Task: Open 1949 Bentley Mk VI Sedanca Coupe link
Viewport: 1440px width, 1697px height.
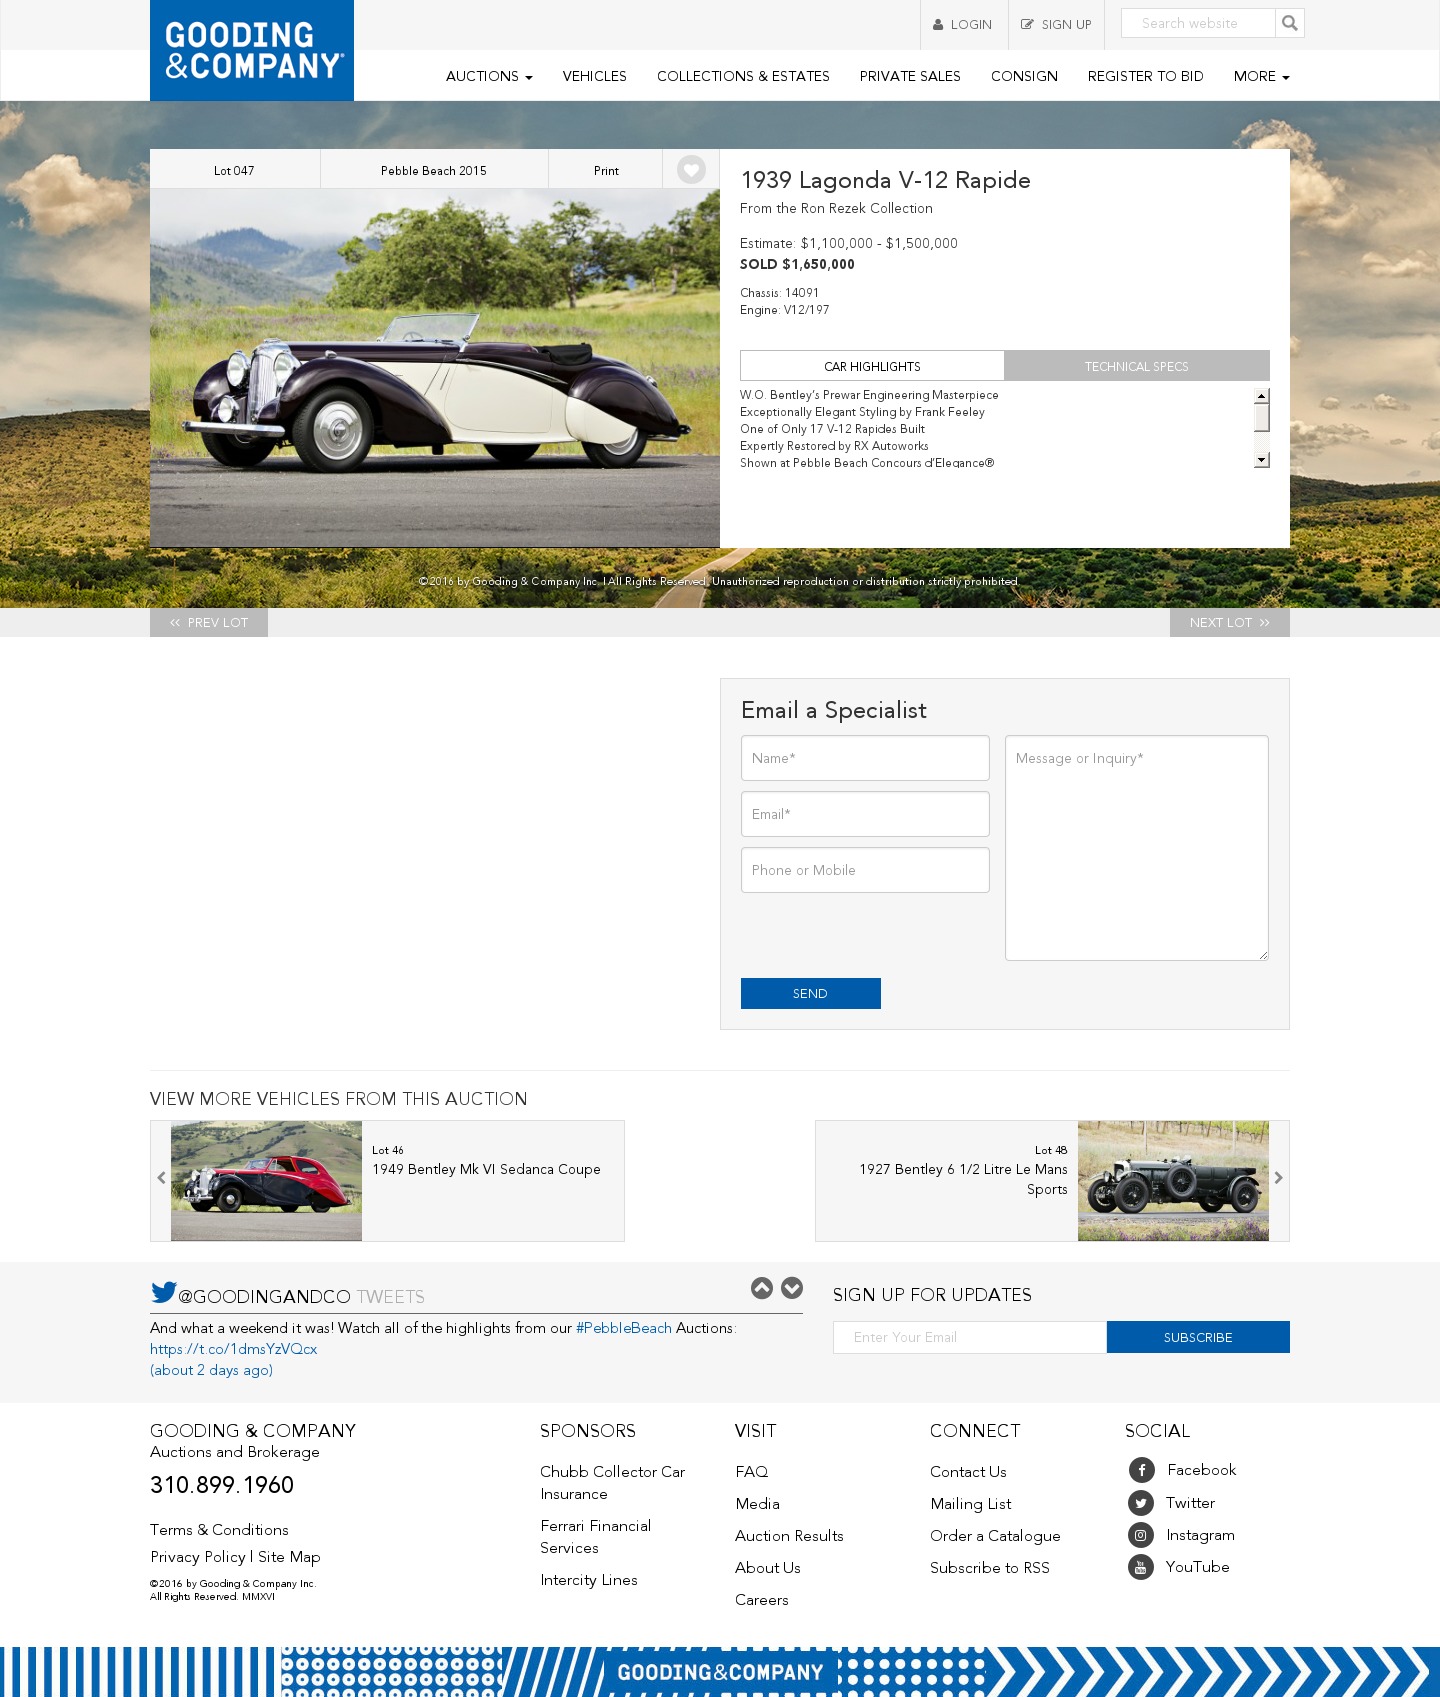Action: pyautogui.click(x=486, y=1169)
